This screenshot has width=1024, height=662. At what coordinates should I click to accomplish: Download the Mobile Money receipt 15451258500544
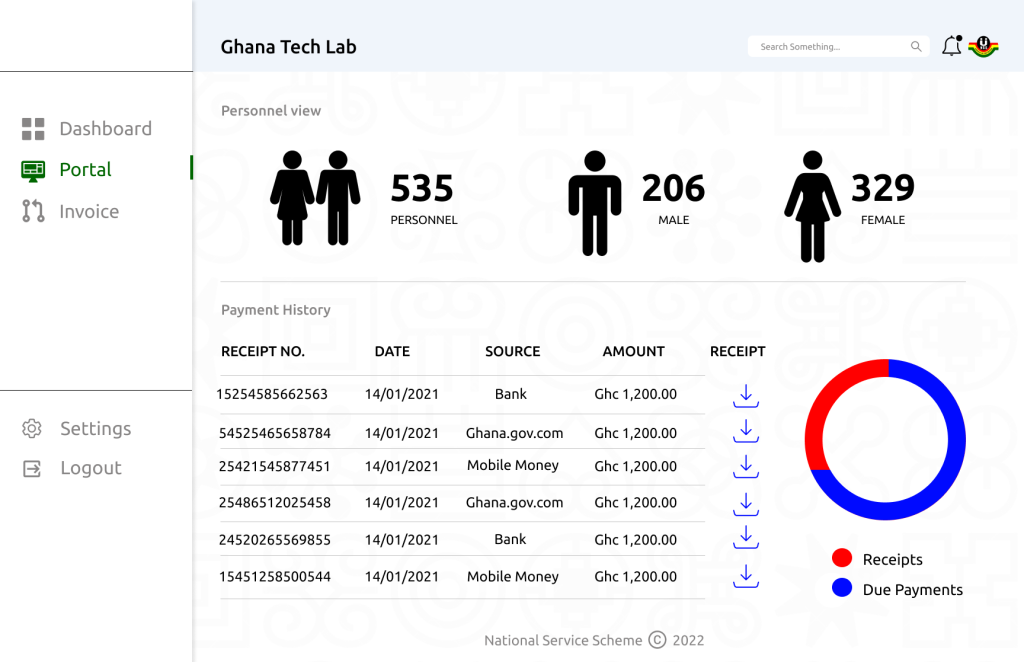745,577
